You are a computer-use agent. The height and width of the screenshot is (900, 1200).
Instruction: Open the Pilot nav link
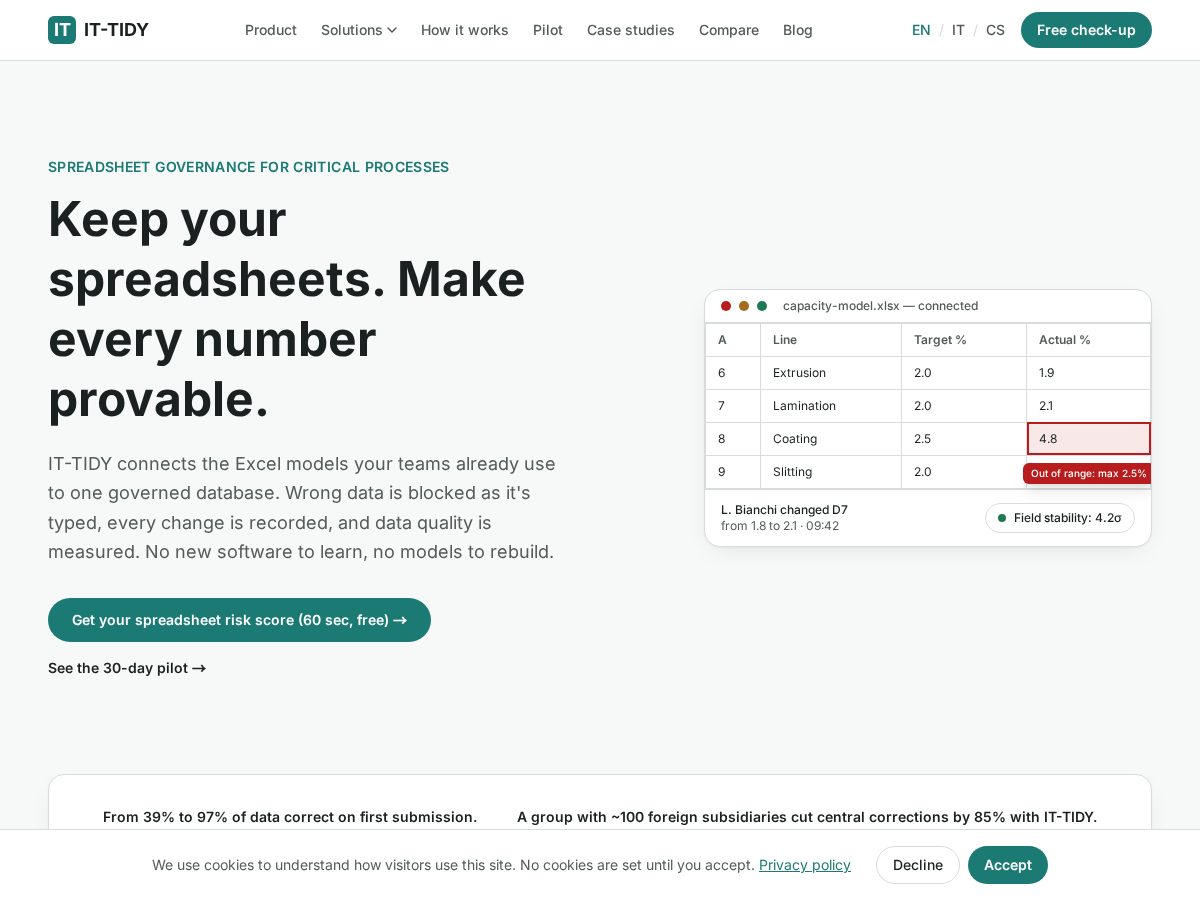coord(548,30)
